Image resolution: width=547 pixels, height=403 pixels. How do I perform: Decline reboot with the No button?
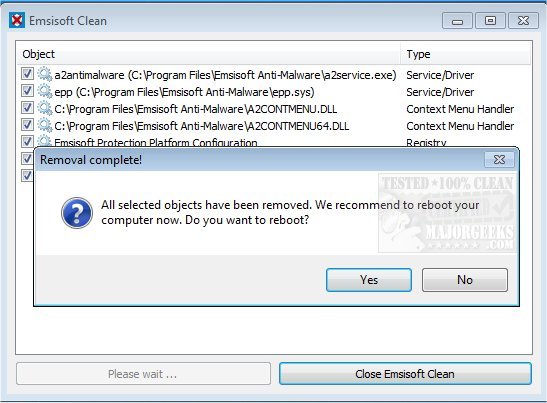pos(465,280)
